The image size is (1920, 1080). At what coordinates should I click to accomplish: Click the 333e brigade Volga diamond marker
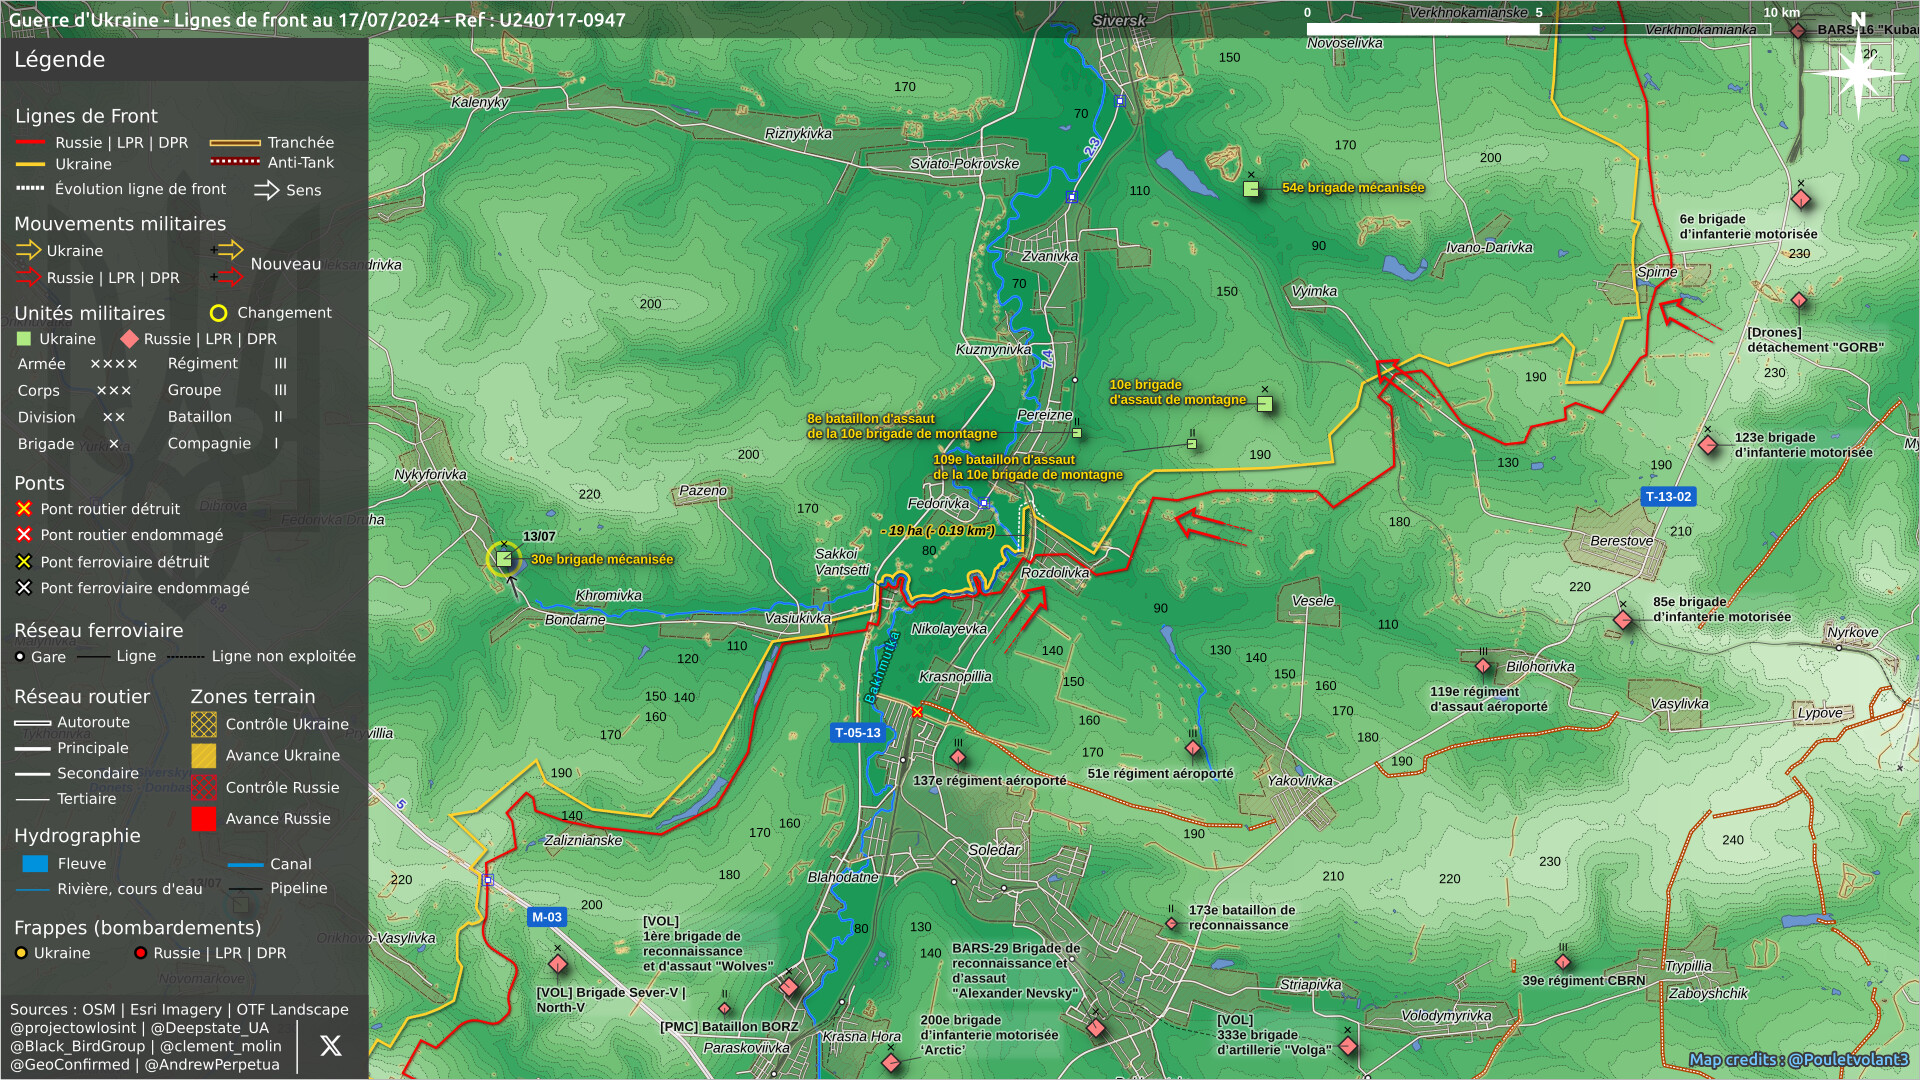tap(1348, 1046)
